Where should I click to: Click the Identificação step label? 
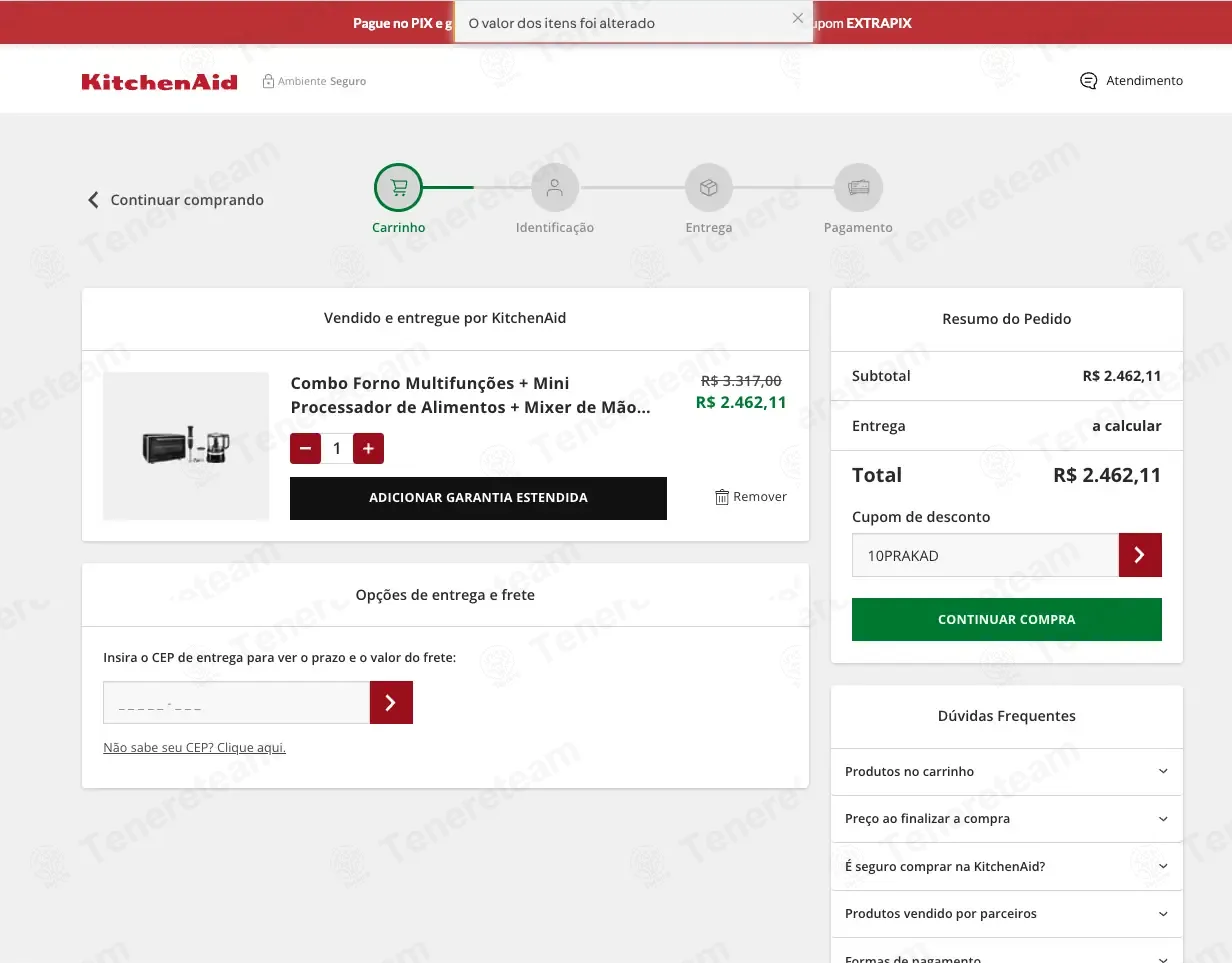click(x=555, y=228)
